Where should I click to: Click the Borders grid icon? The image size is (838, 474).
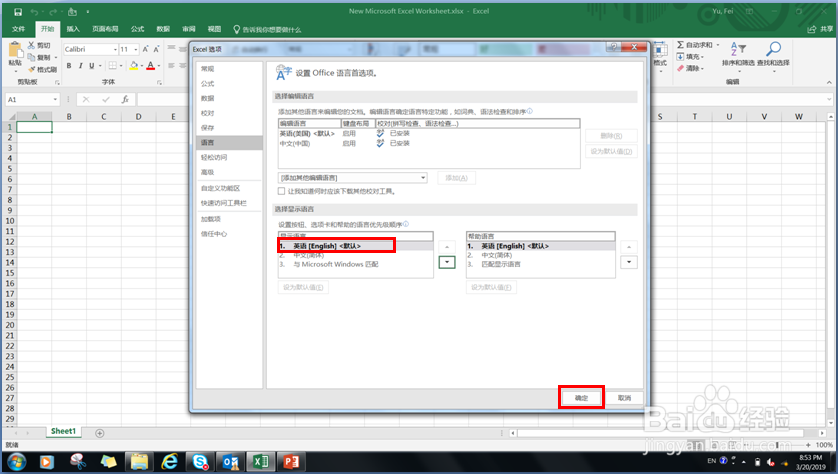[112, 65]
